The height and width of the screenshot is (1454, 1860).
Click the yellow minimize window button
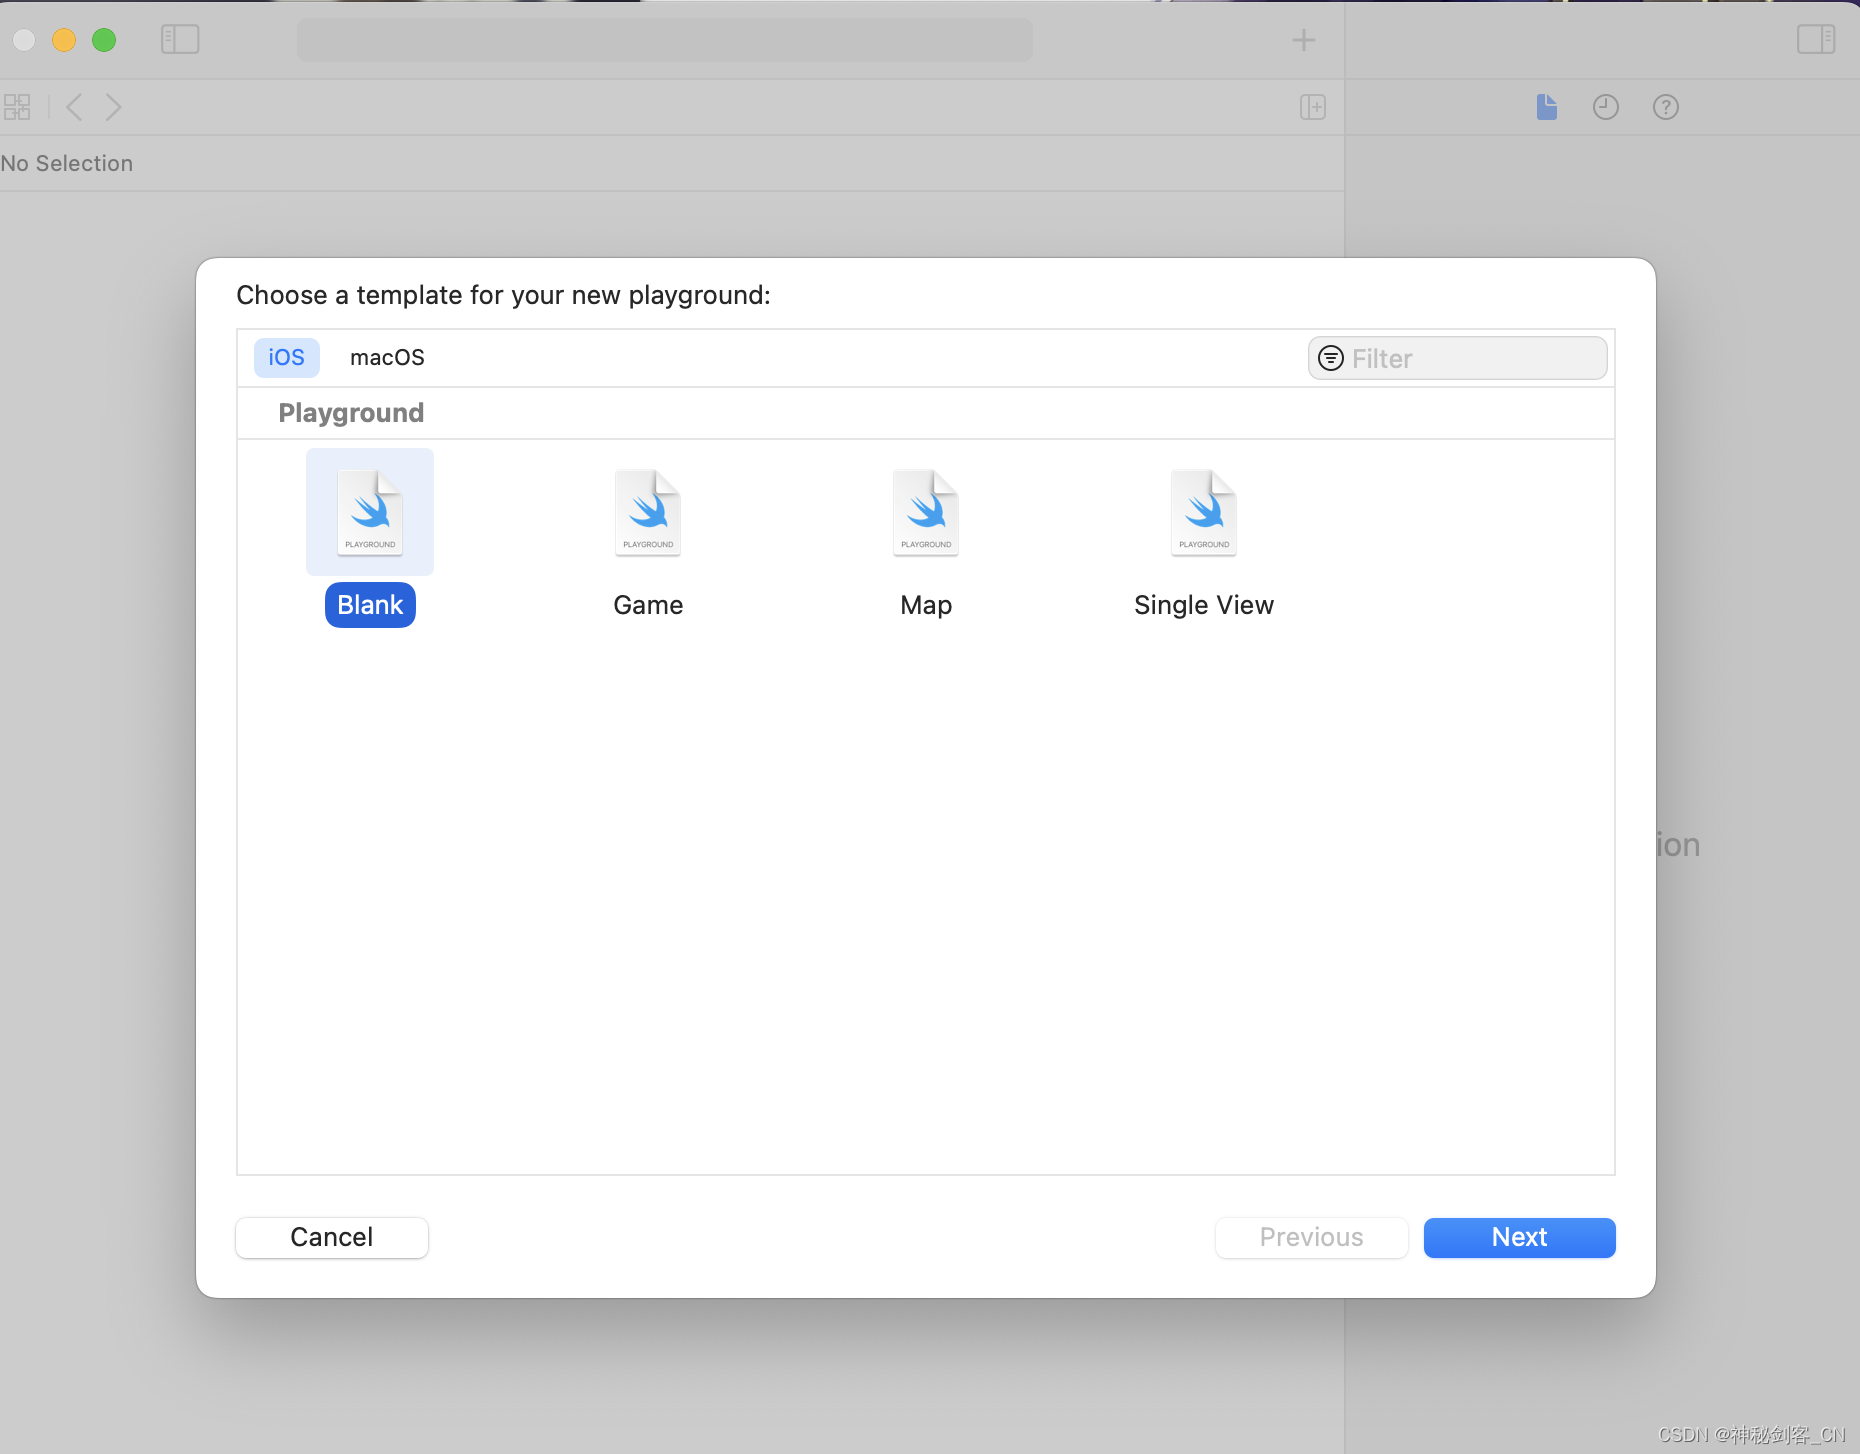click(x=64, y=40)
